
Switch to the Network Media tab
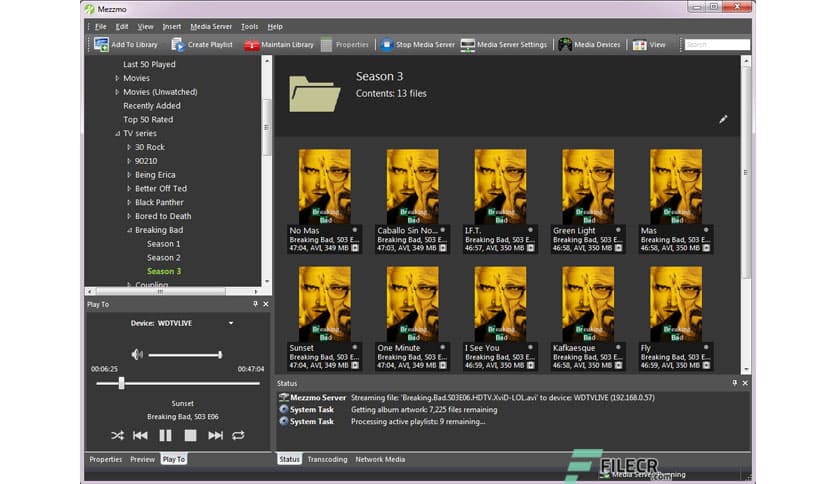[x=380, y=459]
